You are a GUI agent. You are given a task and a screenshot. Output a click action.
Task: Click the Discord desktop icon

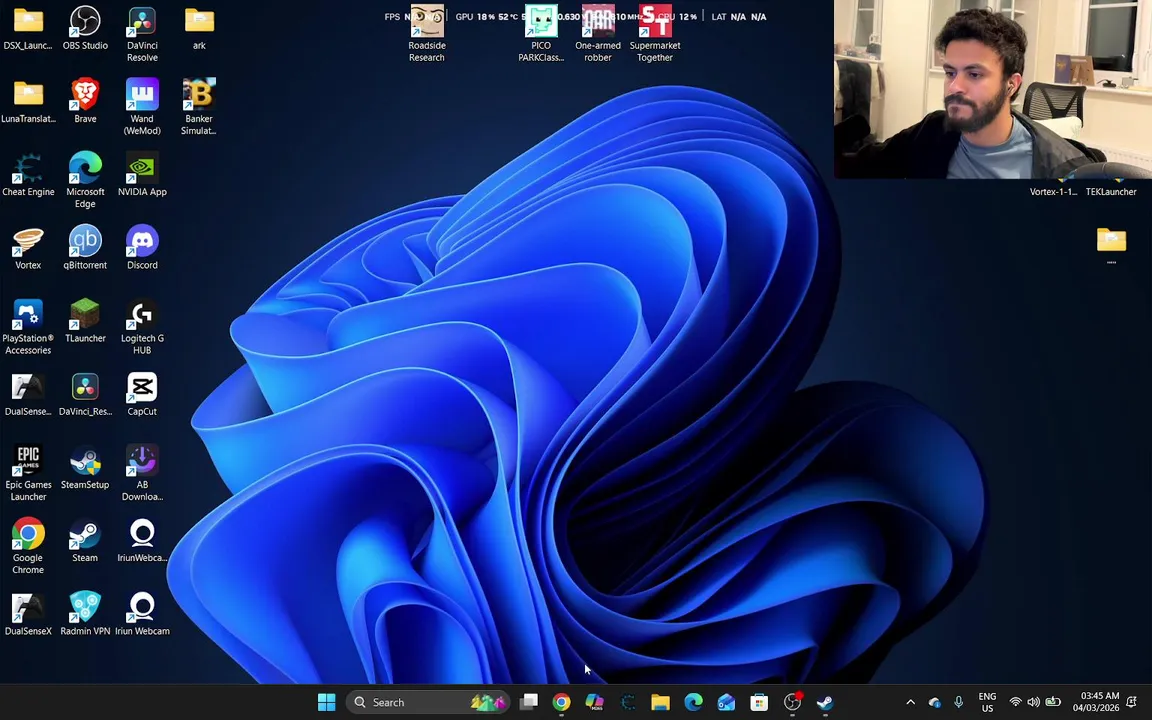click(x=142, y=248)
